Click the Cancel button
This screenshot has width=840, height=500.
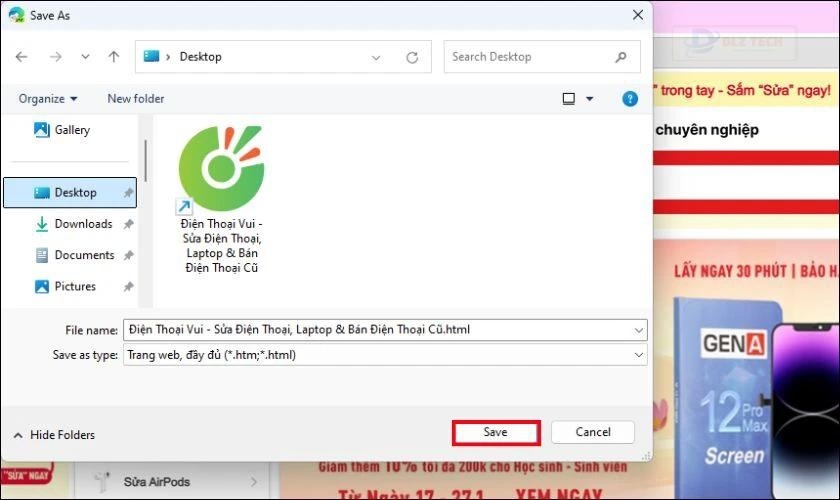click(x=593, y=432)
